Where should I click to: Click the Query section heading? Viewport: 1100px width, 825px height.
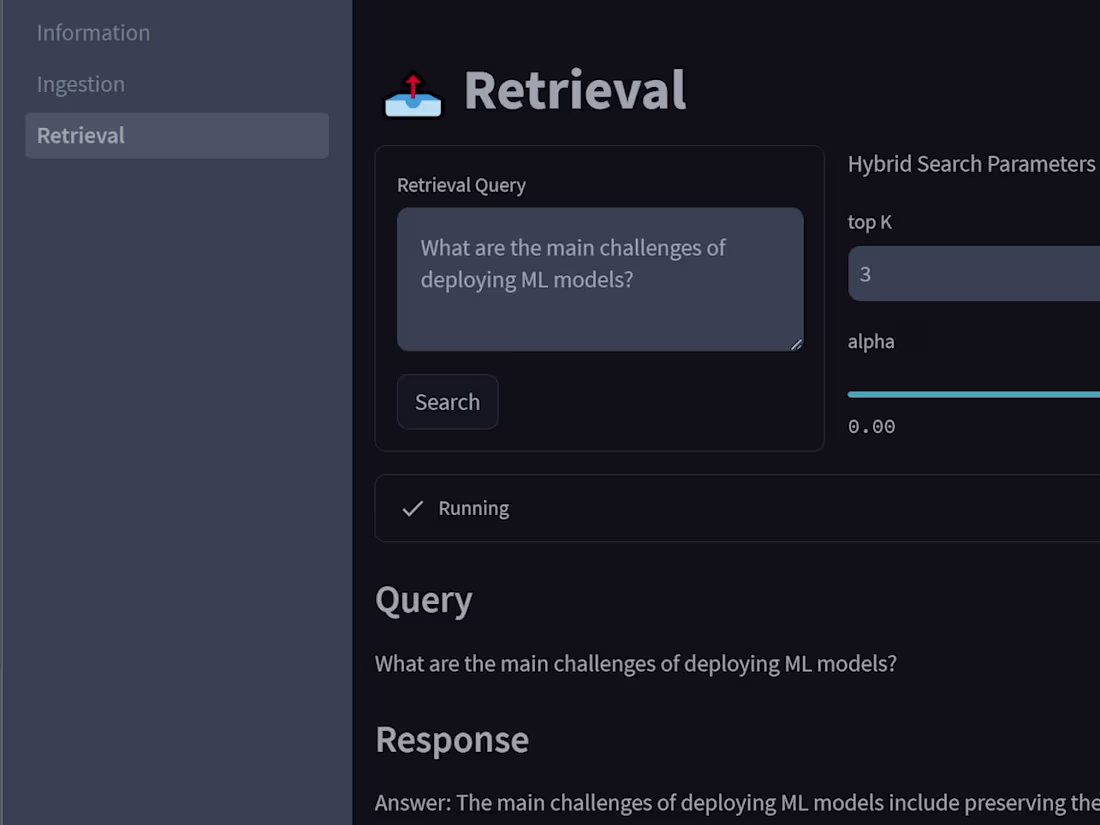(x=423, y=600)
